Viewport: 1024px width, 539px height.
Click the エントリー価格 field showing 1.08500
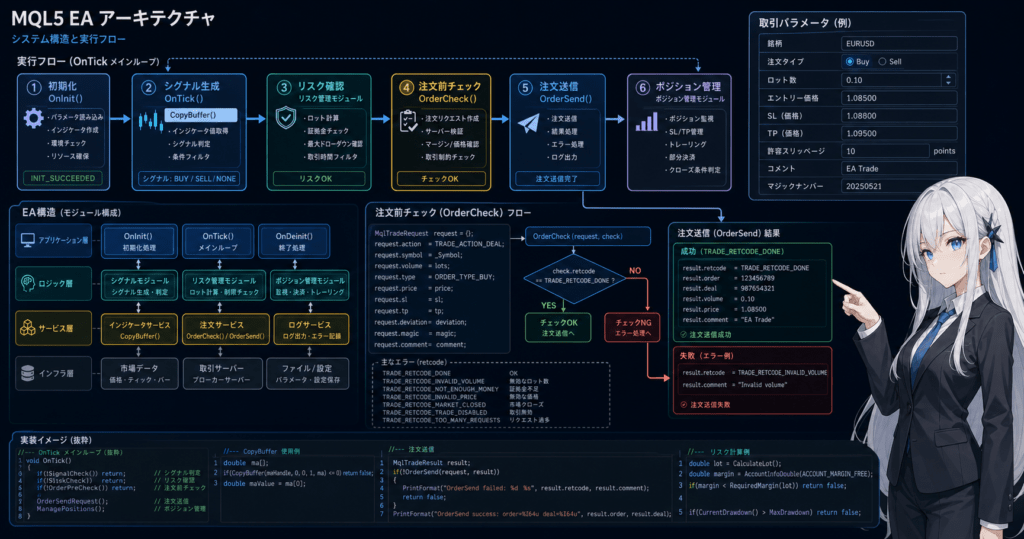coord(899,98)
